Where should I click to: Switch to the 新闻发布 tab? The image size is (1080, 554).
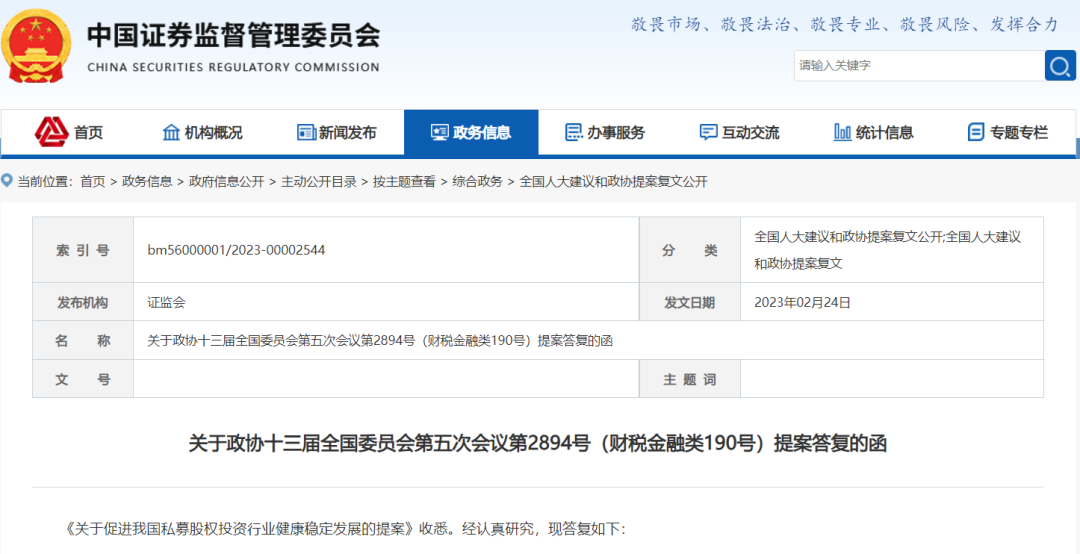pyautogui.click(x=337, y=132)
